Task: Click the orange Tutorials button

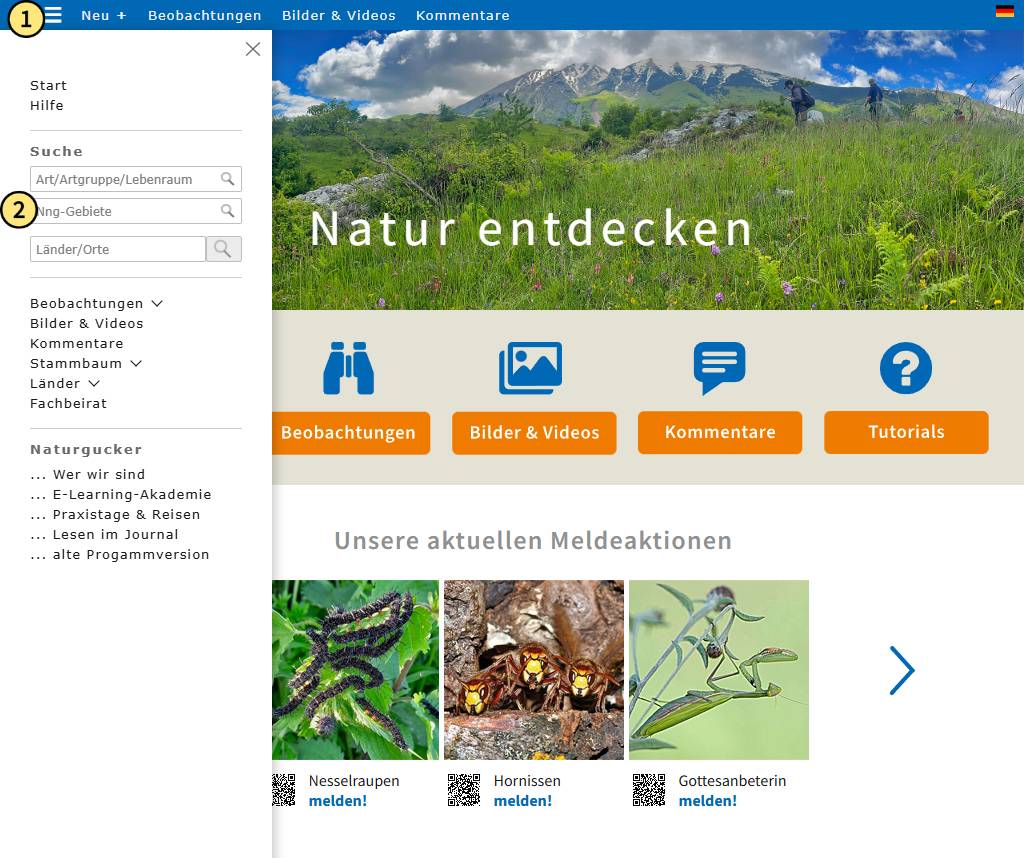Action: (906, 432)
